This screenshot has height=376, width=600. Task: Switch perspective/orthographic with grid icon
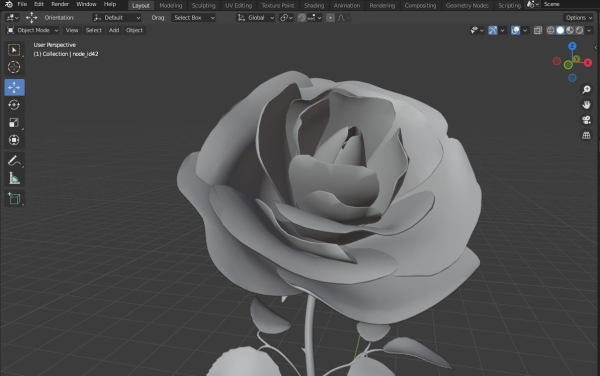coord(586,135)
